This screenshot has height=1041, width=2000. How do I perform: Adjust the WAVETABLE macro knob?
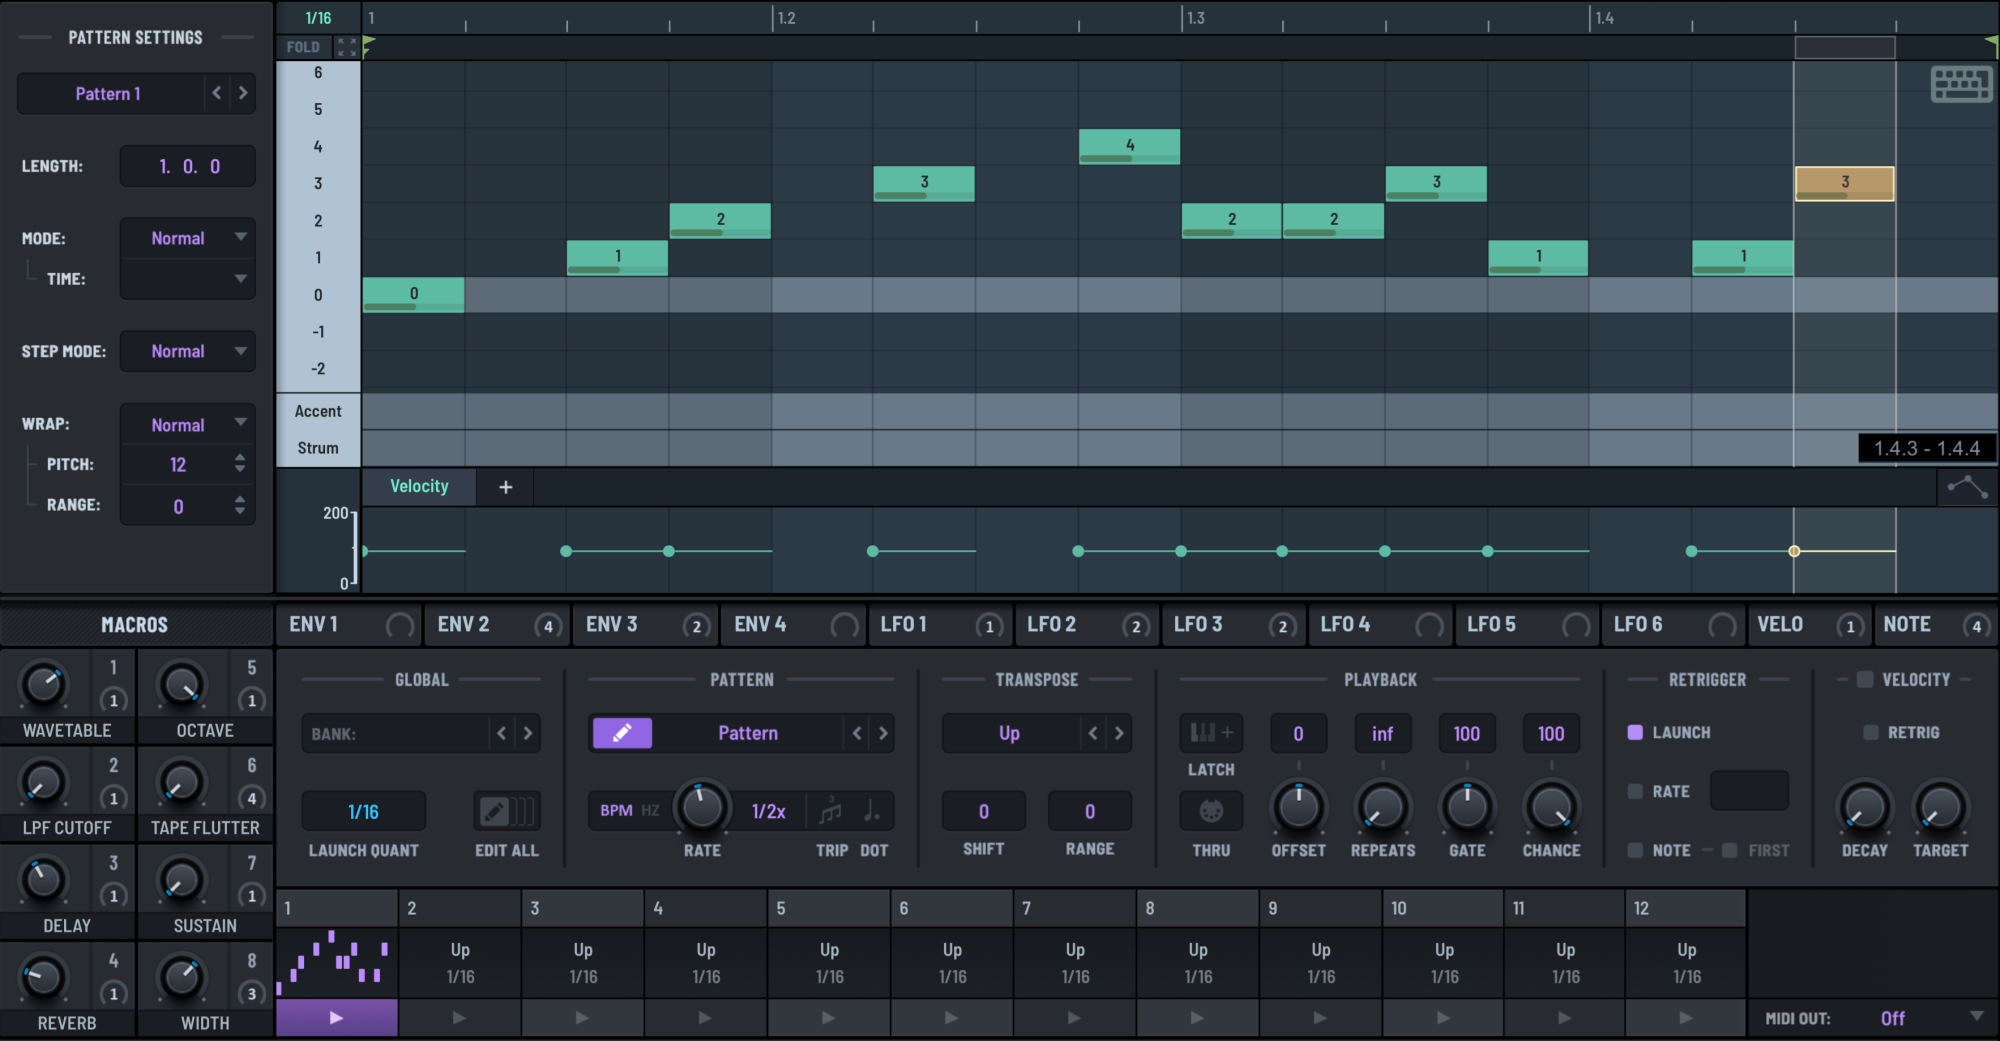(43, 685)
